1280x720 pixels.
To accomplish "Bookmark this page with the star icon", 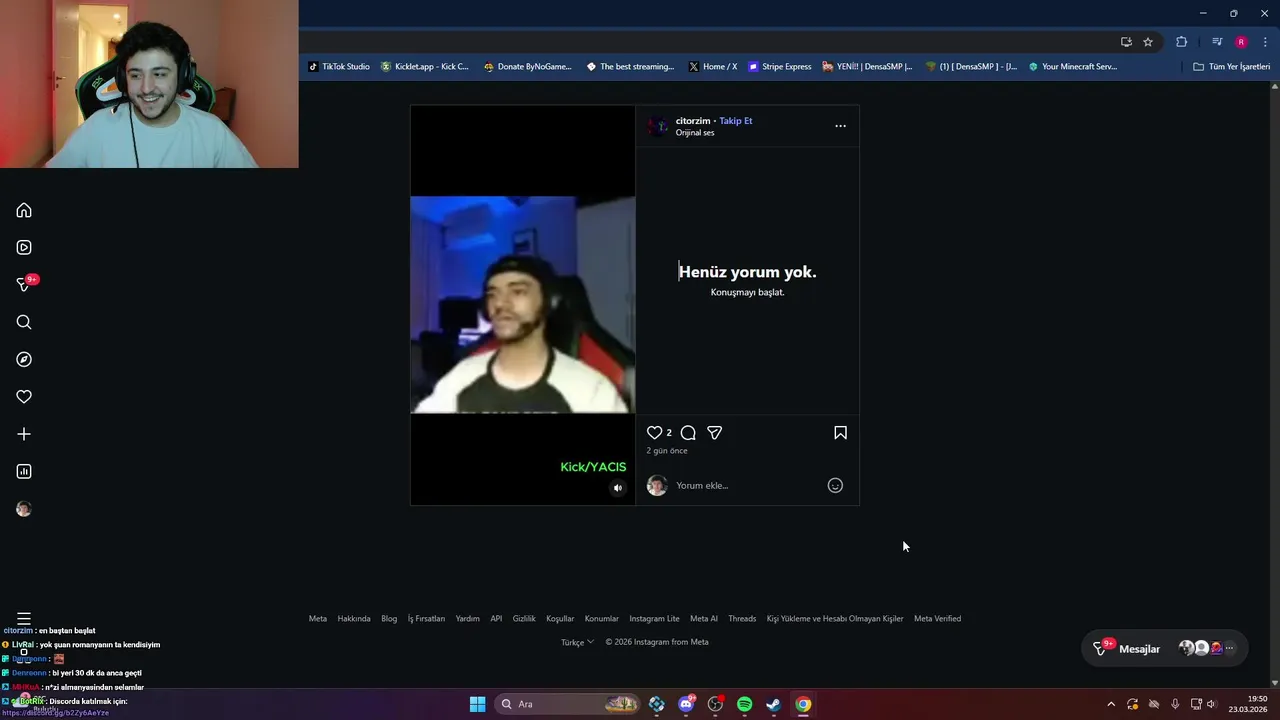I will pyautogui.click(x=1148, y=42).
